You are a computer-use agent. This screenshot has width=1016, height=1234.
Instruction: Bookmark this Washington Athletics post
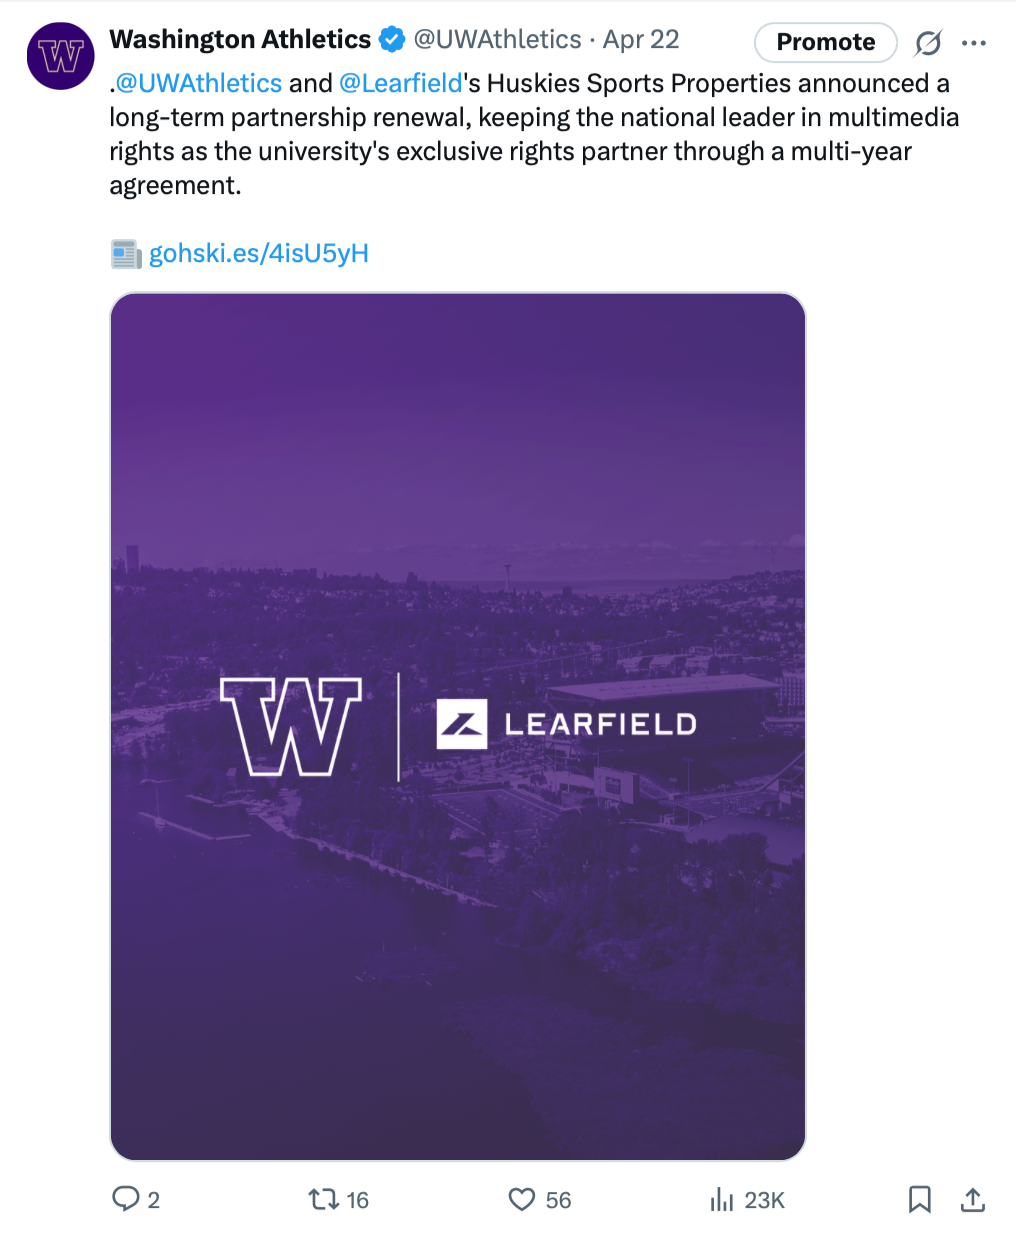[x=920, y=1199]
